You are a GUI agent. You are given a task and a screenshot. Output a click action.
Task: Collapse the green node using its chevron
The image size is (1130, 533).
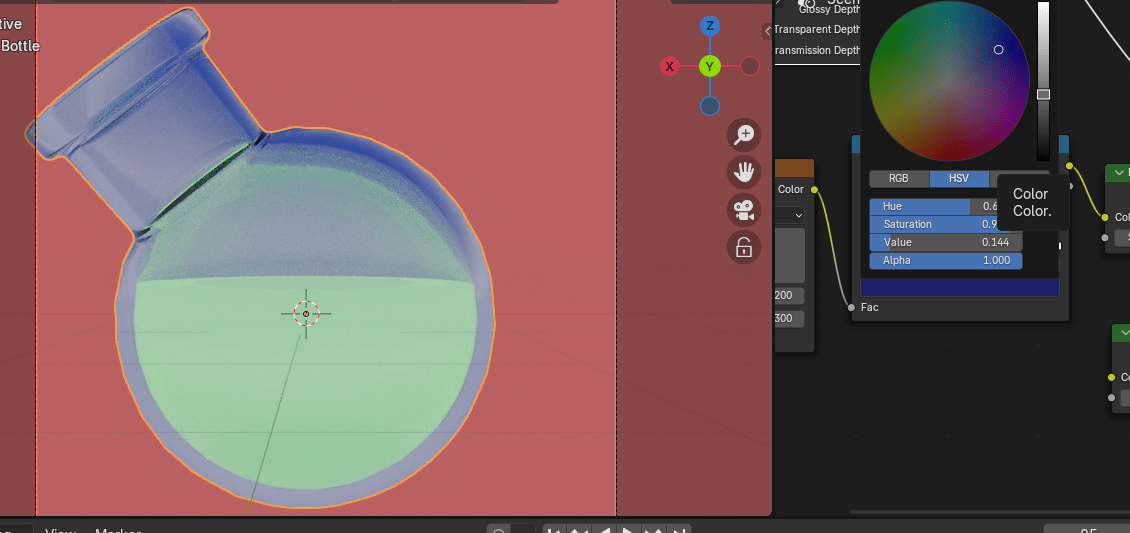pos(1118,173)
